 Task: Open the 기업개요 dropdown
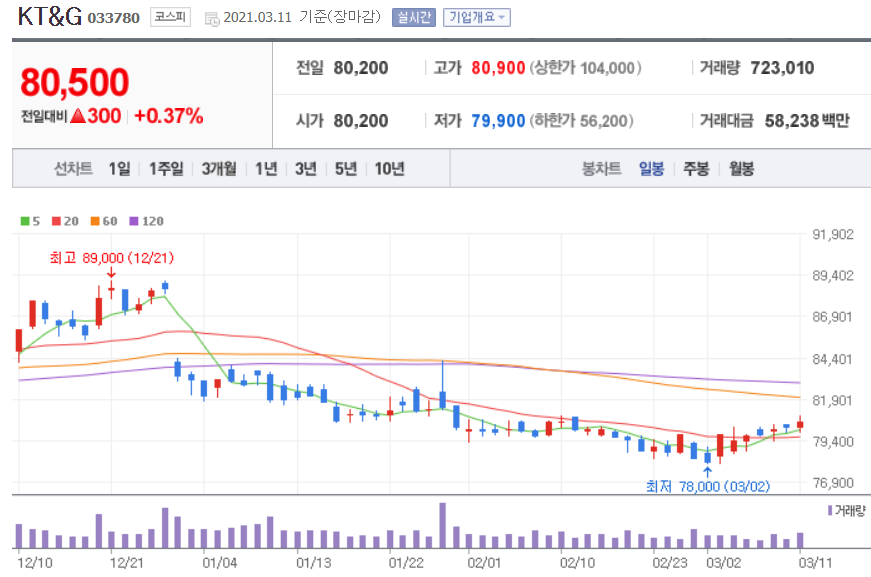[477, 17]
